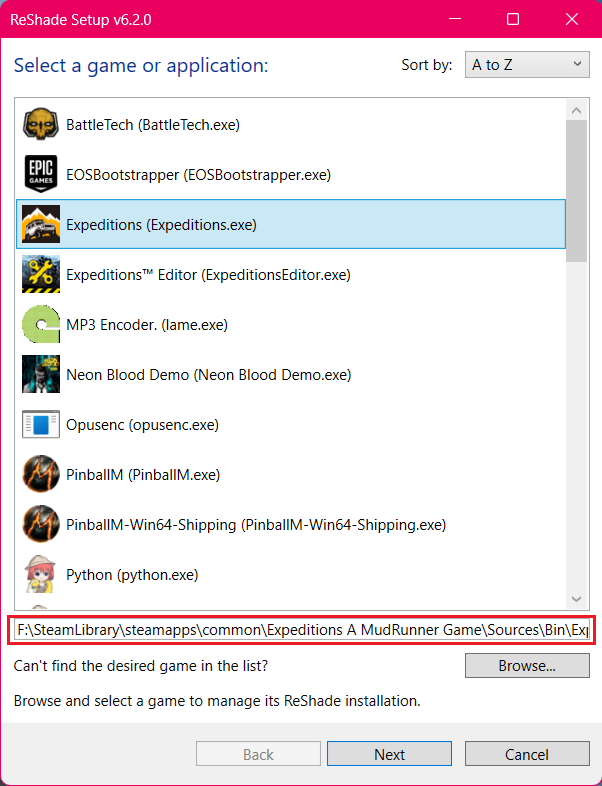Proceed with the Next button
Viewport: 602px width, 786px height.
[x=389, y=754]
